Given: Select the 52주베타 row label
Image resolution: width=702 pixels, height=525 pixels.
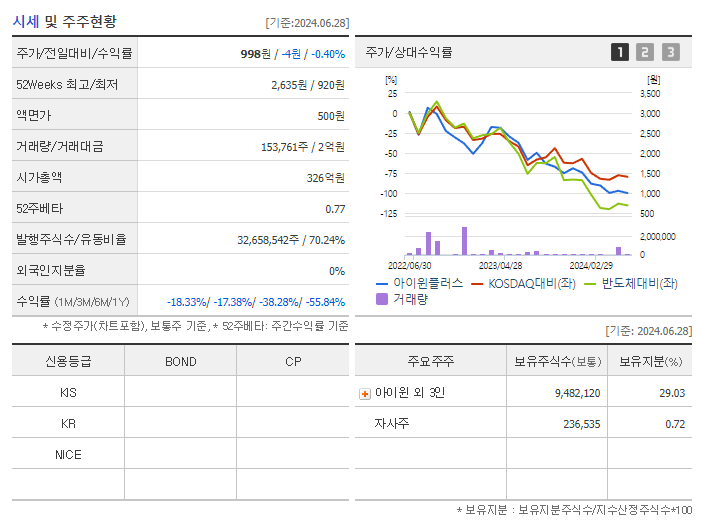Looking at the screenshot, I should tap(39, 209).
